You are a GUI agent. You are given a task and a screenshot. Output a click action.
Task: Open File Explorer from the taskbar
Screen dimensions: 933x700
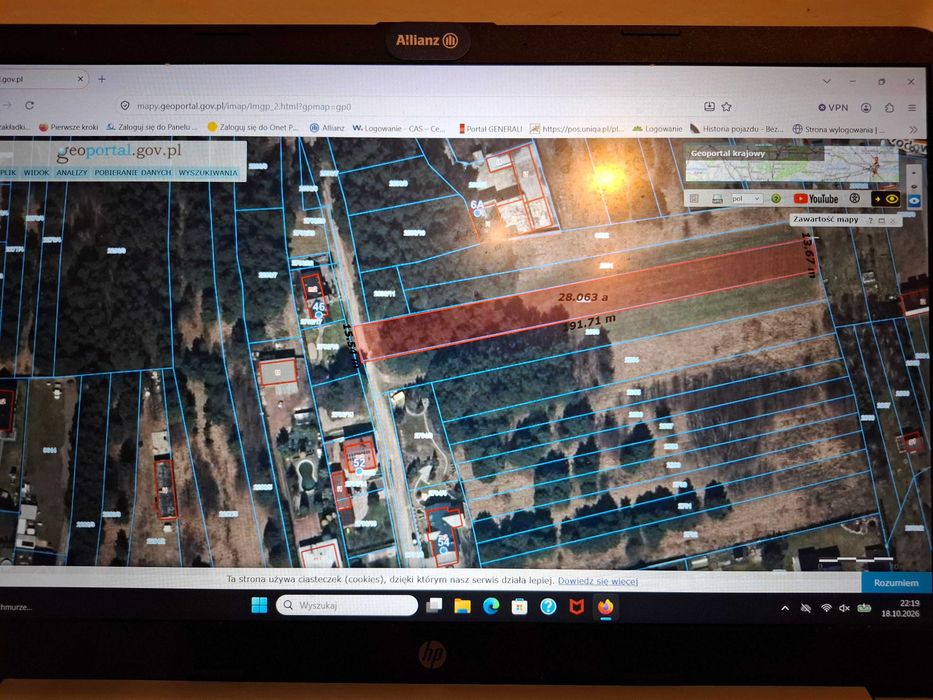pyautogui.click(x=462, y=606)
